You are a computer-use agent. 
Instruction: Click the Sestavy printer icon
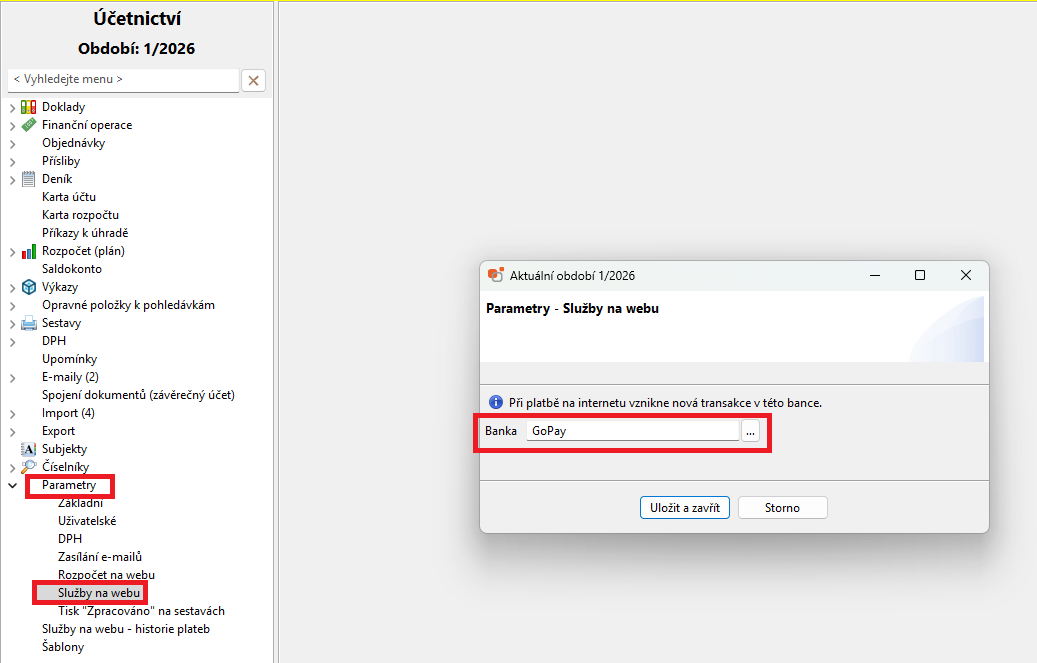pos(29,323)
